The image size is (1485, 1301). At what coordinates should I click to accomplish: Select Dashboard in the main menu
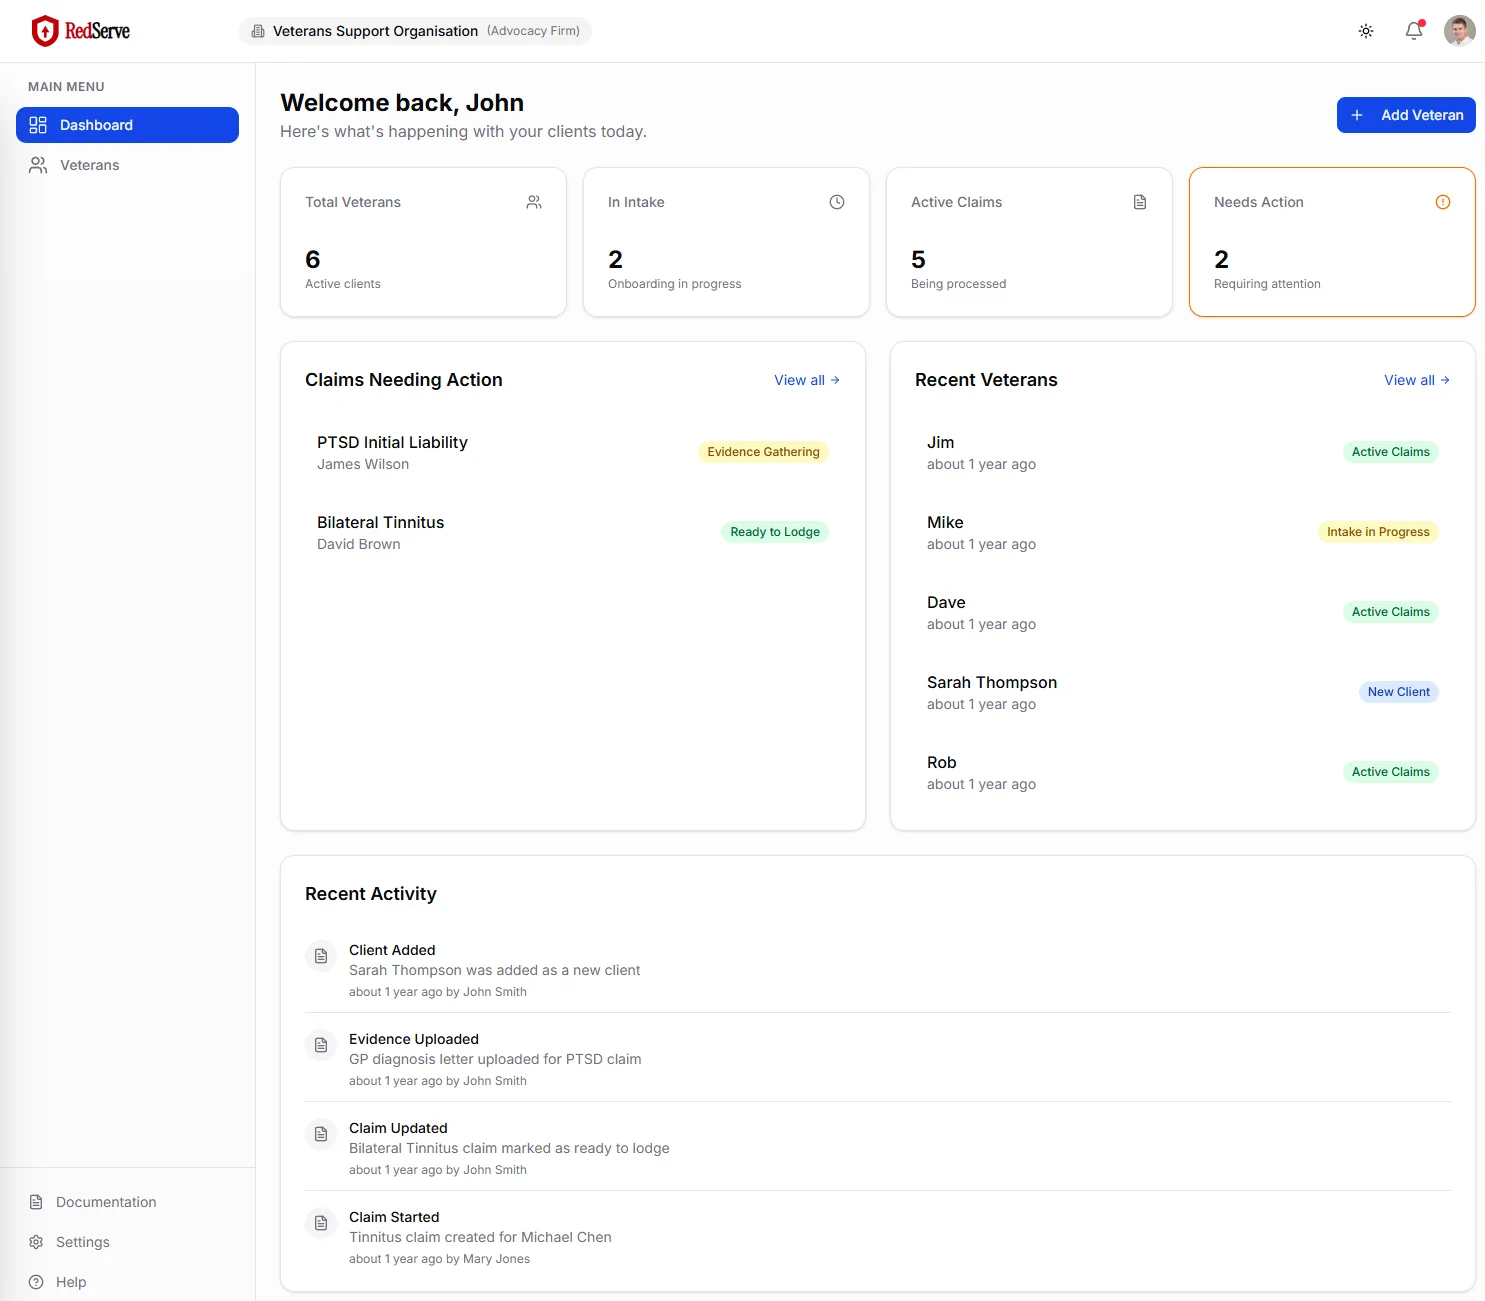(x=127, y=125)
